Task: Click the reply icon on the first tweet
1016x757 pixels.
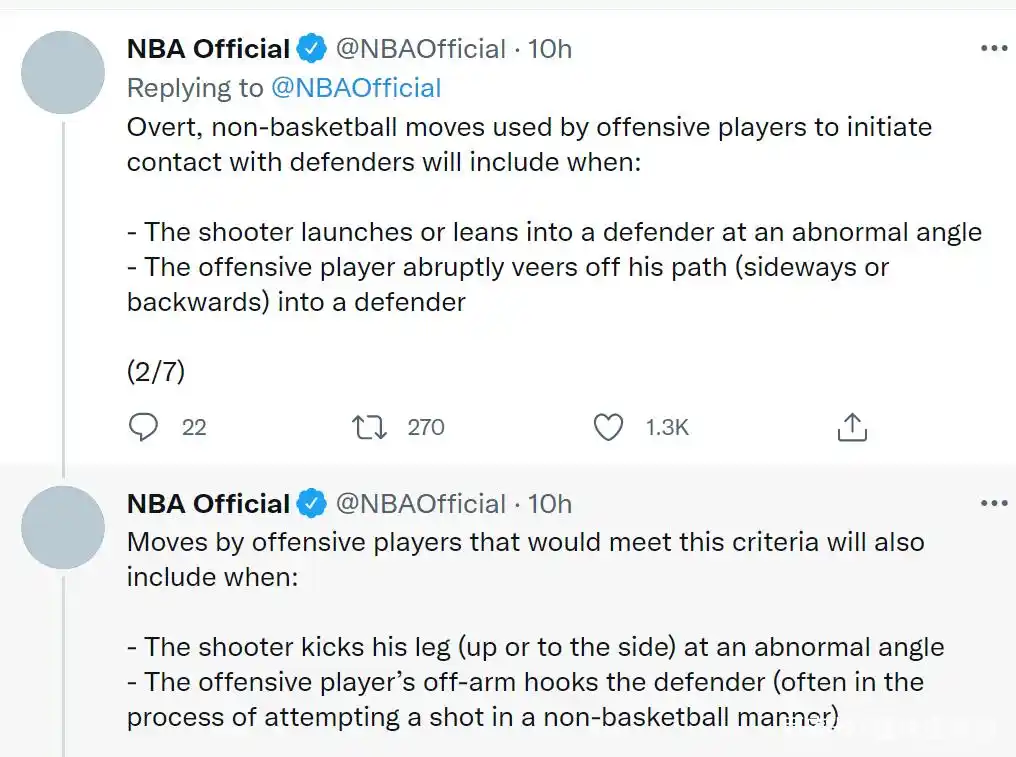Action: pos(144,428)
